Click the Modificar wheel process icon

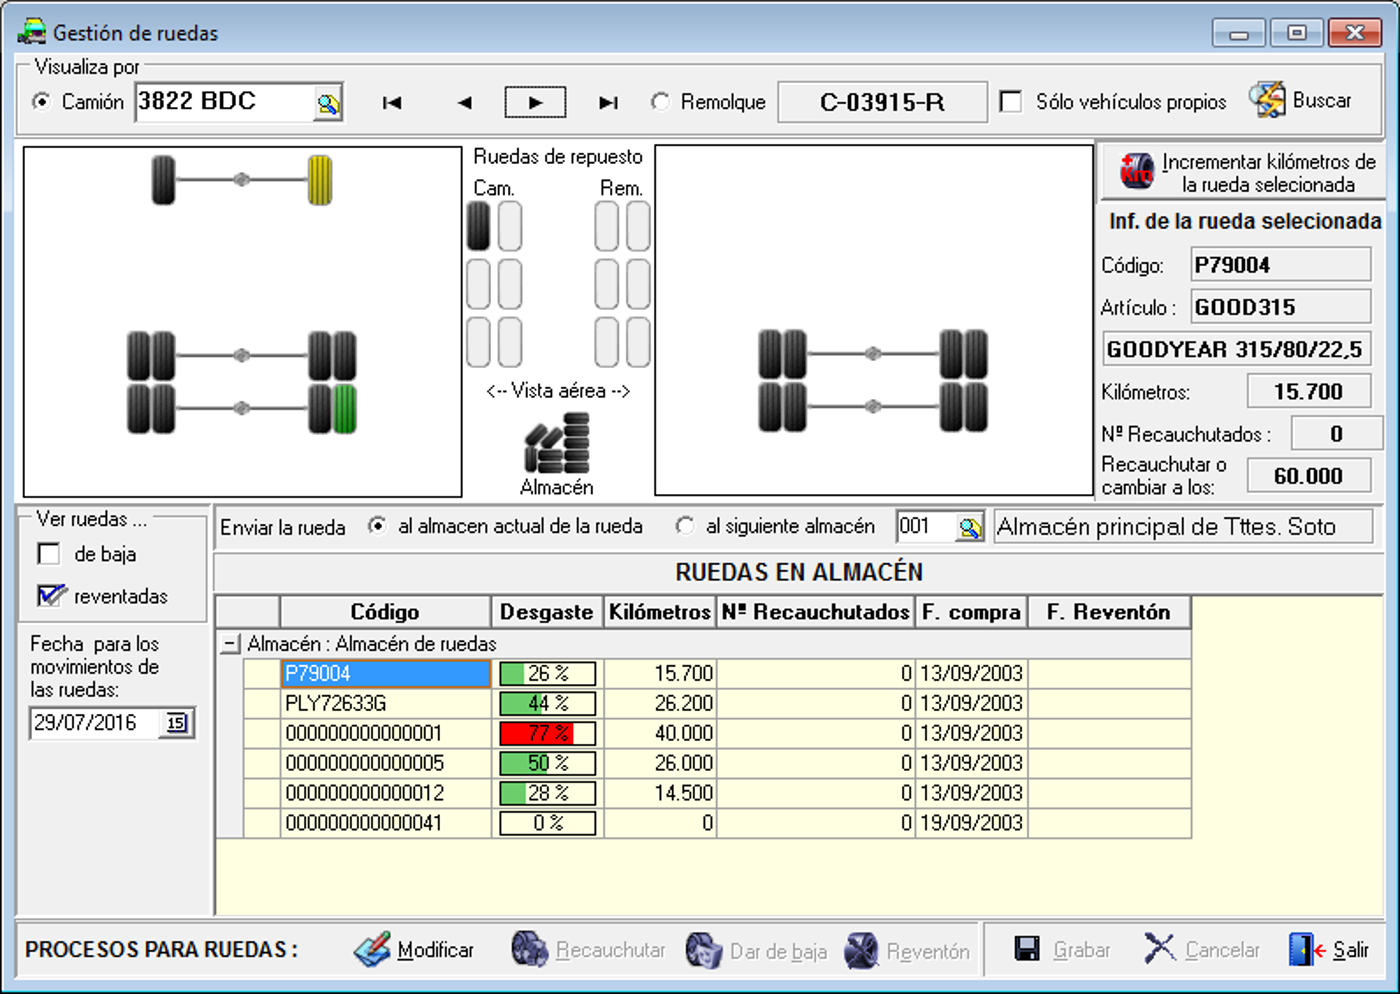(372, 949)
